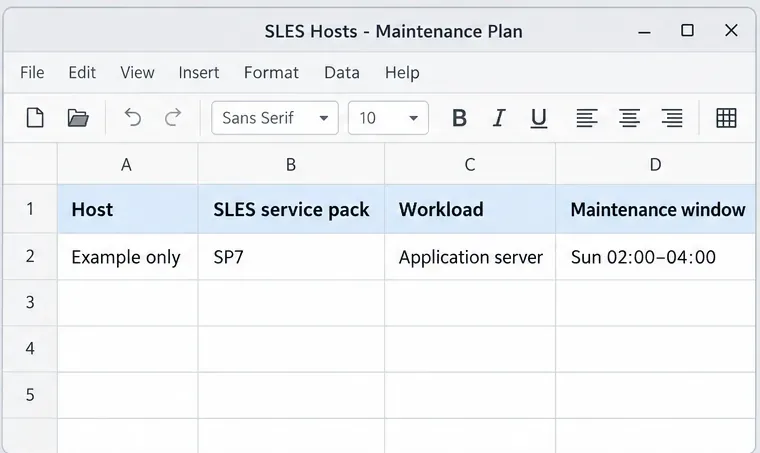This screenshot has width=760, height=453.
Task: Redo the last undone action
Action: [x=173, y=118]
